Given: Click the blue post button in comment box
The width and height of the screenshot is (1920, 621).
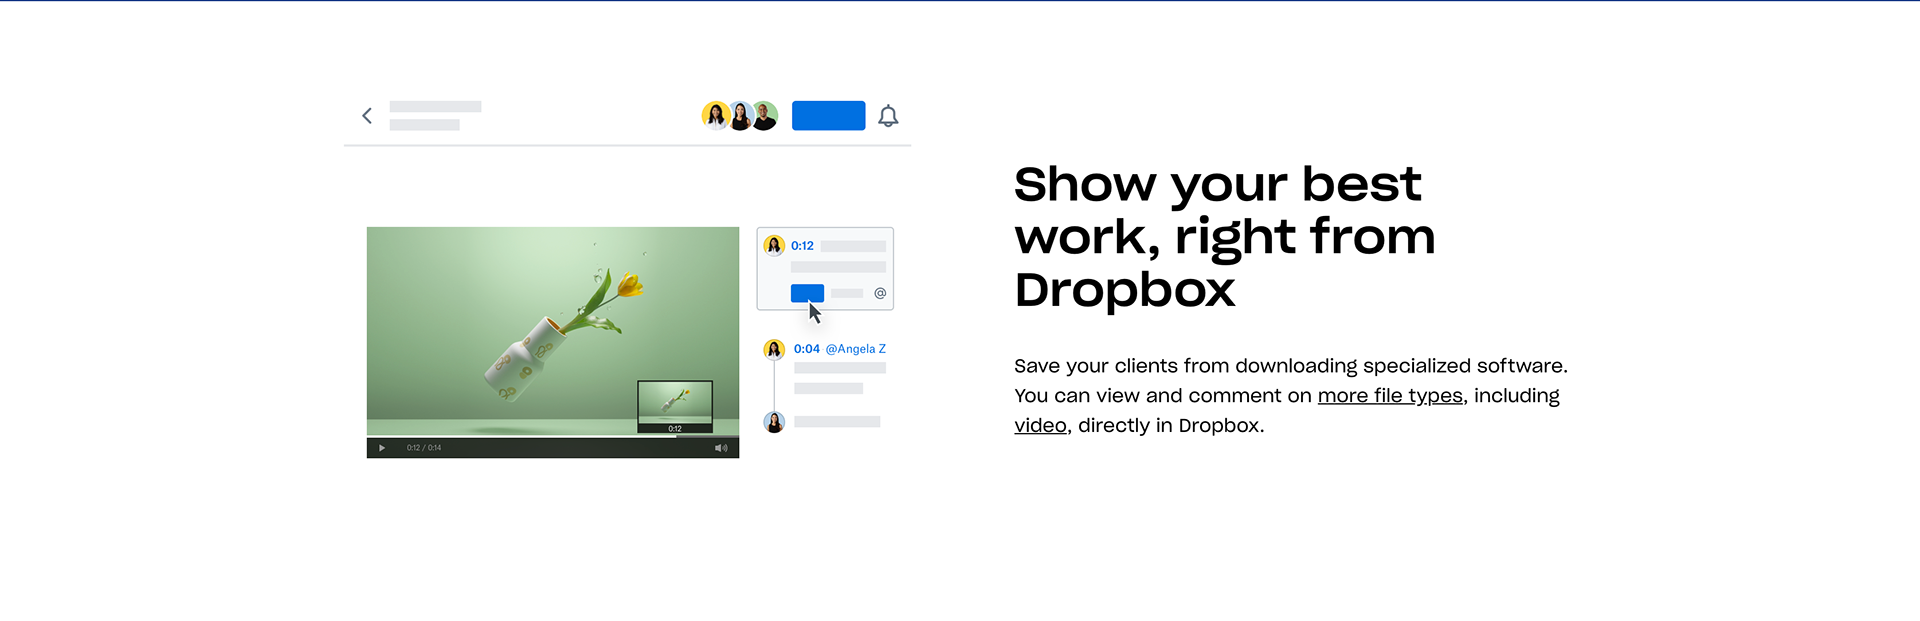Looking at the screenshot, I should [807, 293].
